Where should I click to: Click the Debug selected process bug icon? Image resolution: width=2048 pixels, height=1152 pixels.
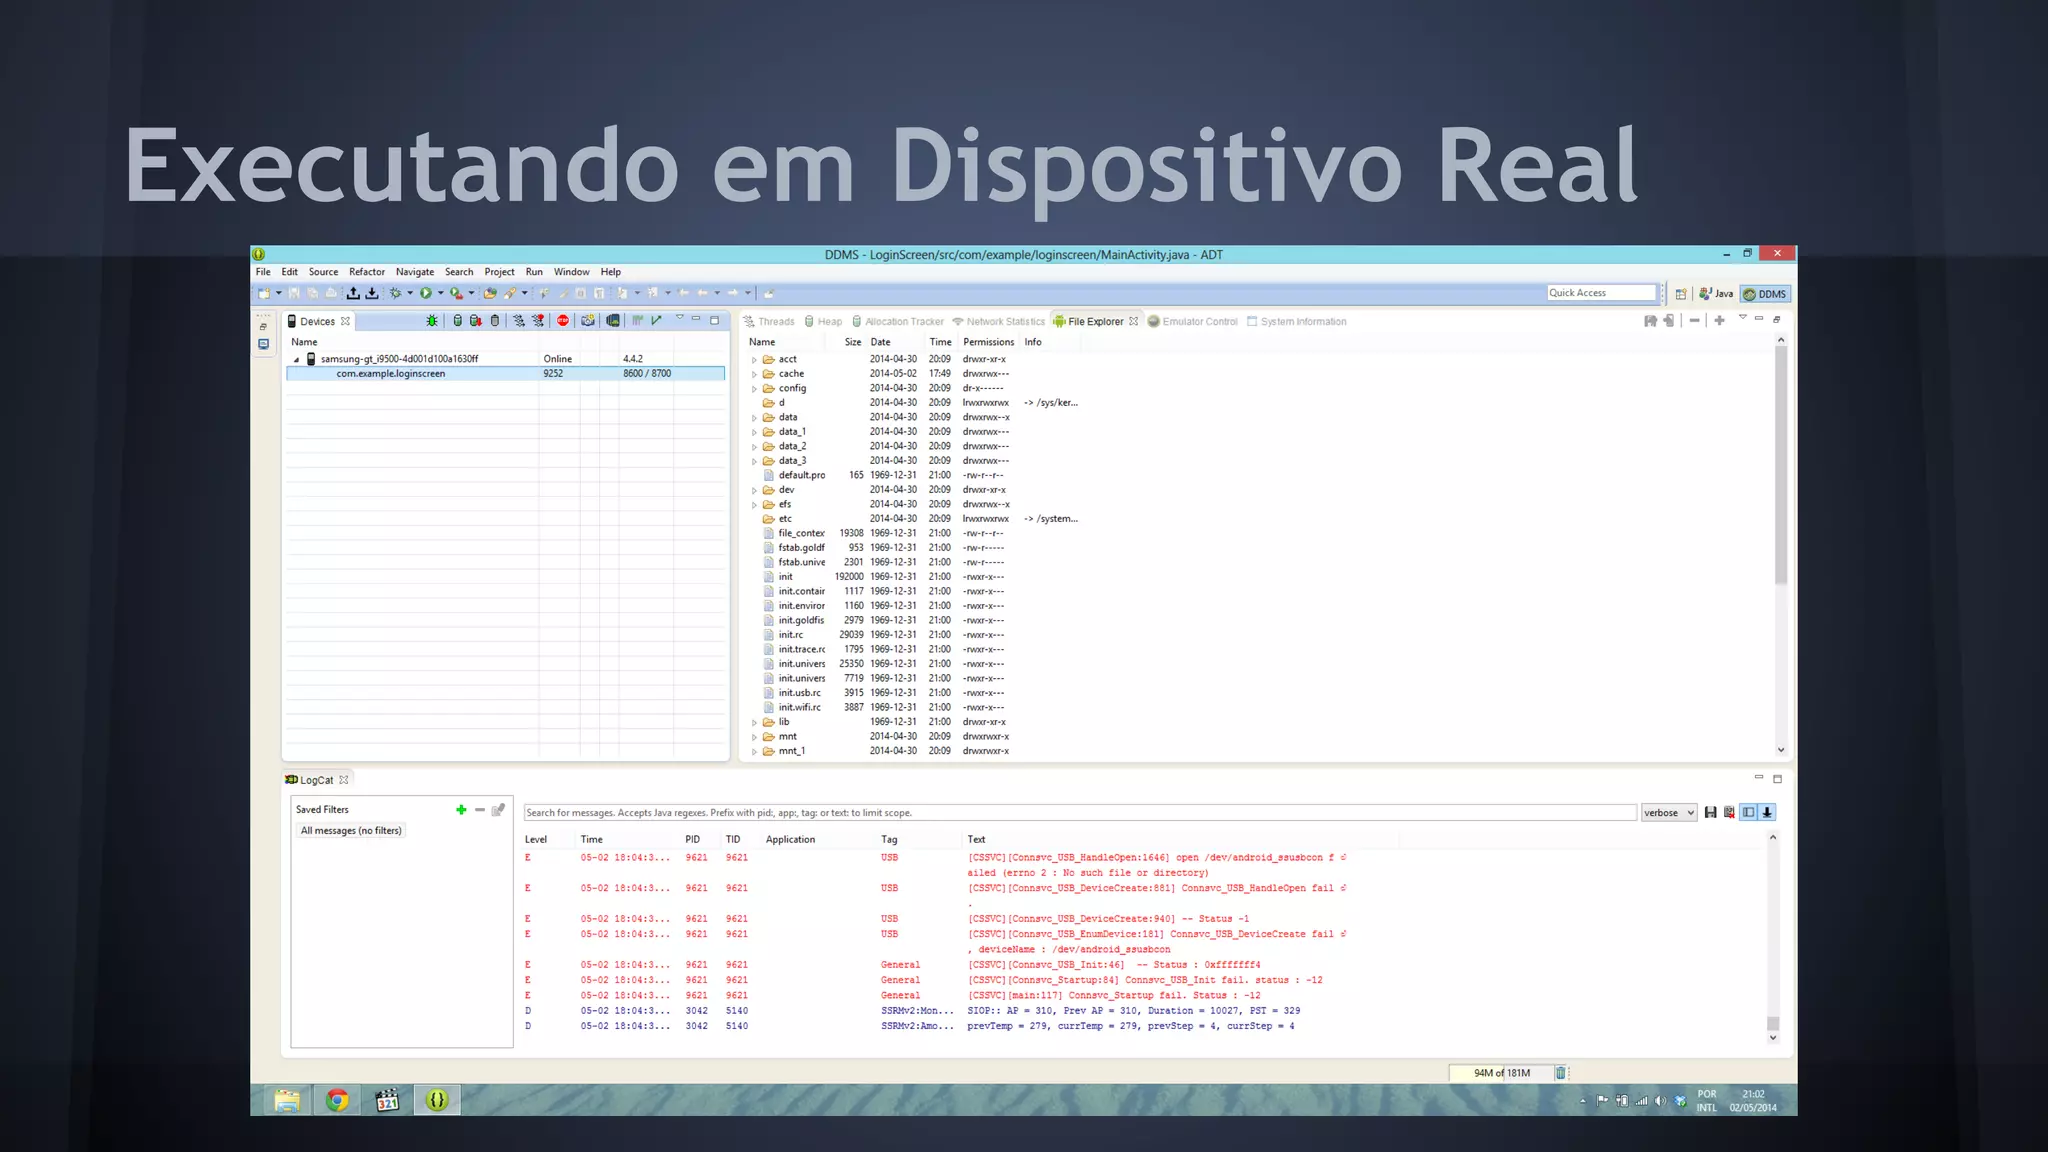tap(432, 321)
